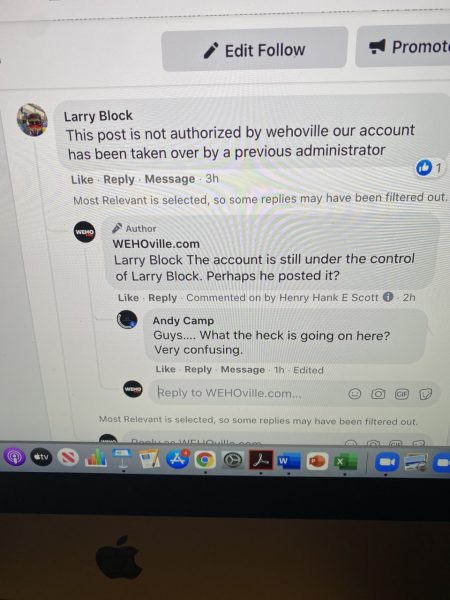450x600 pixels.
Task: Message Andy Camp from his comment
Action: [x=243, y=370]
